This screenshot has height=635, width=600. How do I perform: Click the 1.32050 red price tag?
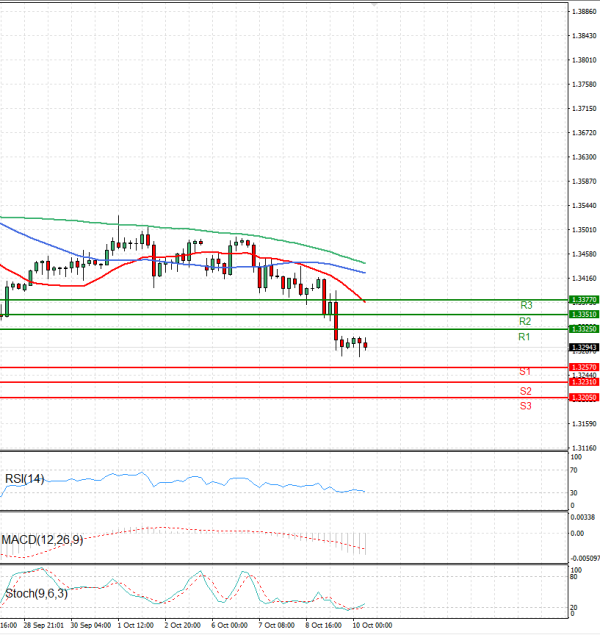(583, 398)
